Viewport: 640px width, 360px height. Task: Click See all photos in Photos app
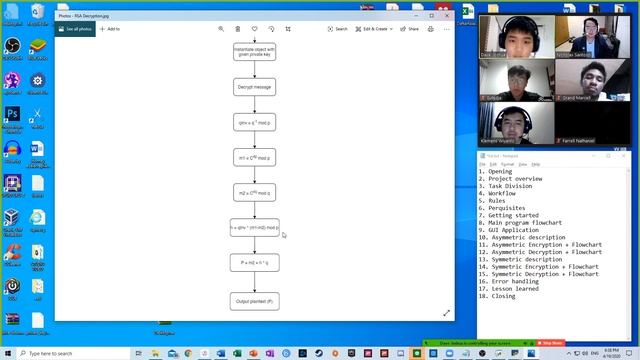pyautogui.click(x=75, y=29)
